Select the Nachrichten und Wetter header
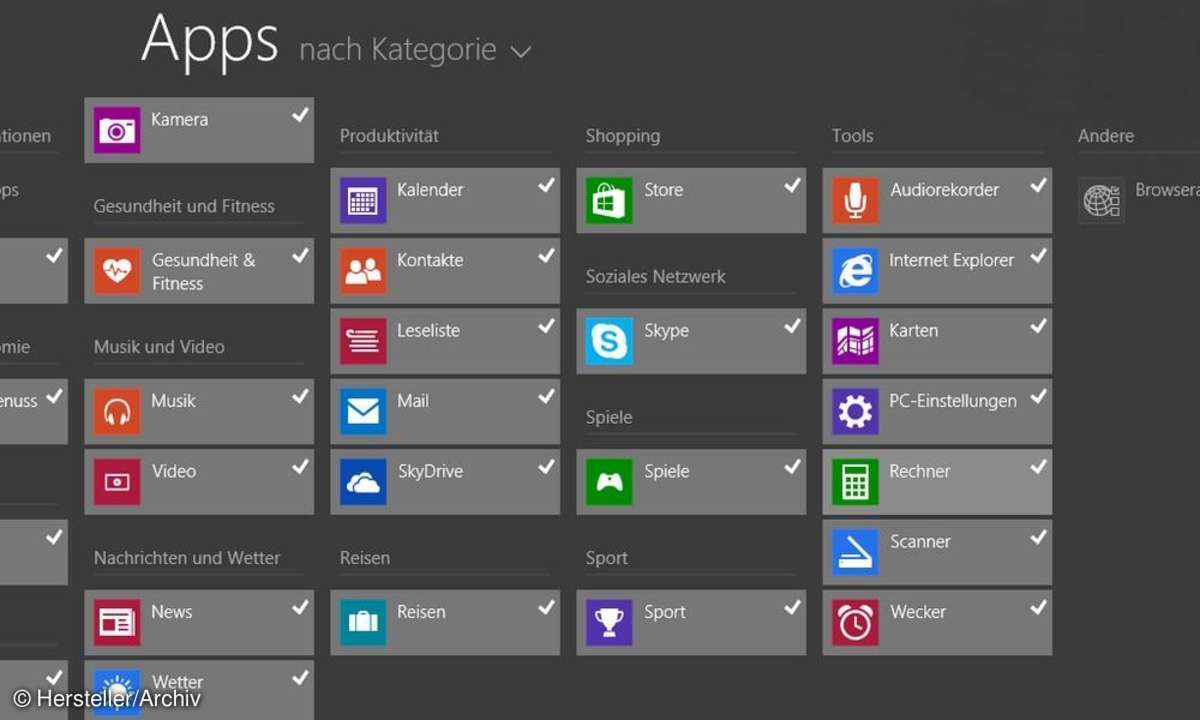The height and width of the screenshot is (720, 1200). 187,558
